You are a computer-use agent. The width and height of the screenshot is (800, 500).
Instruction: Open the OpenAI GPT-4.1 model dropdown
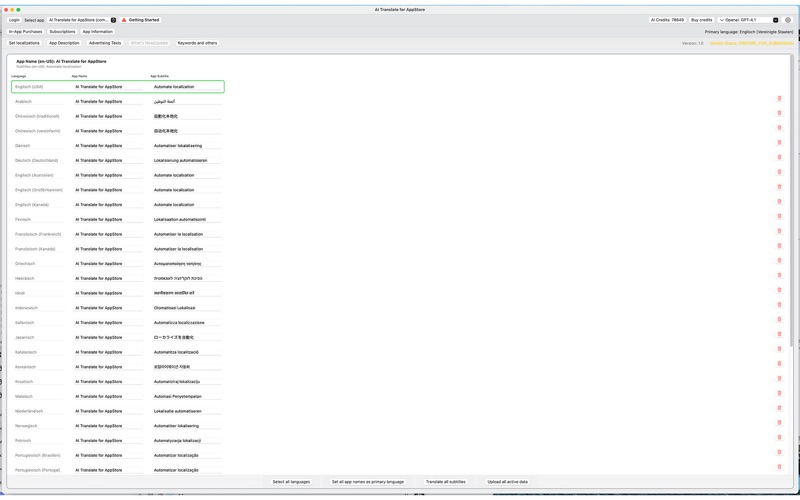[x=748, y=20]
